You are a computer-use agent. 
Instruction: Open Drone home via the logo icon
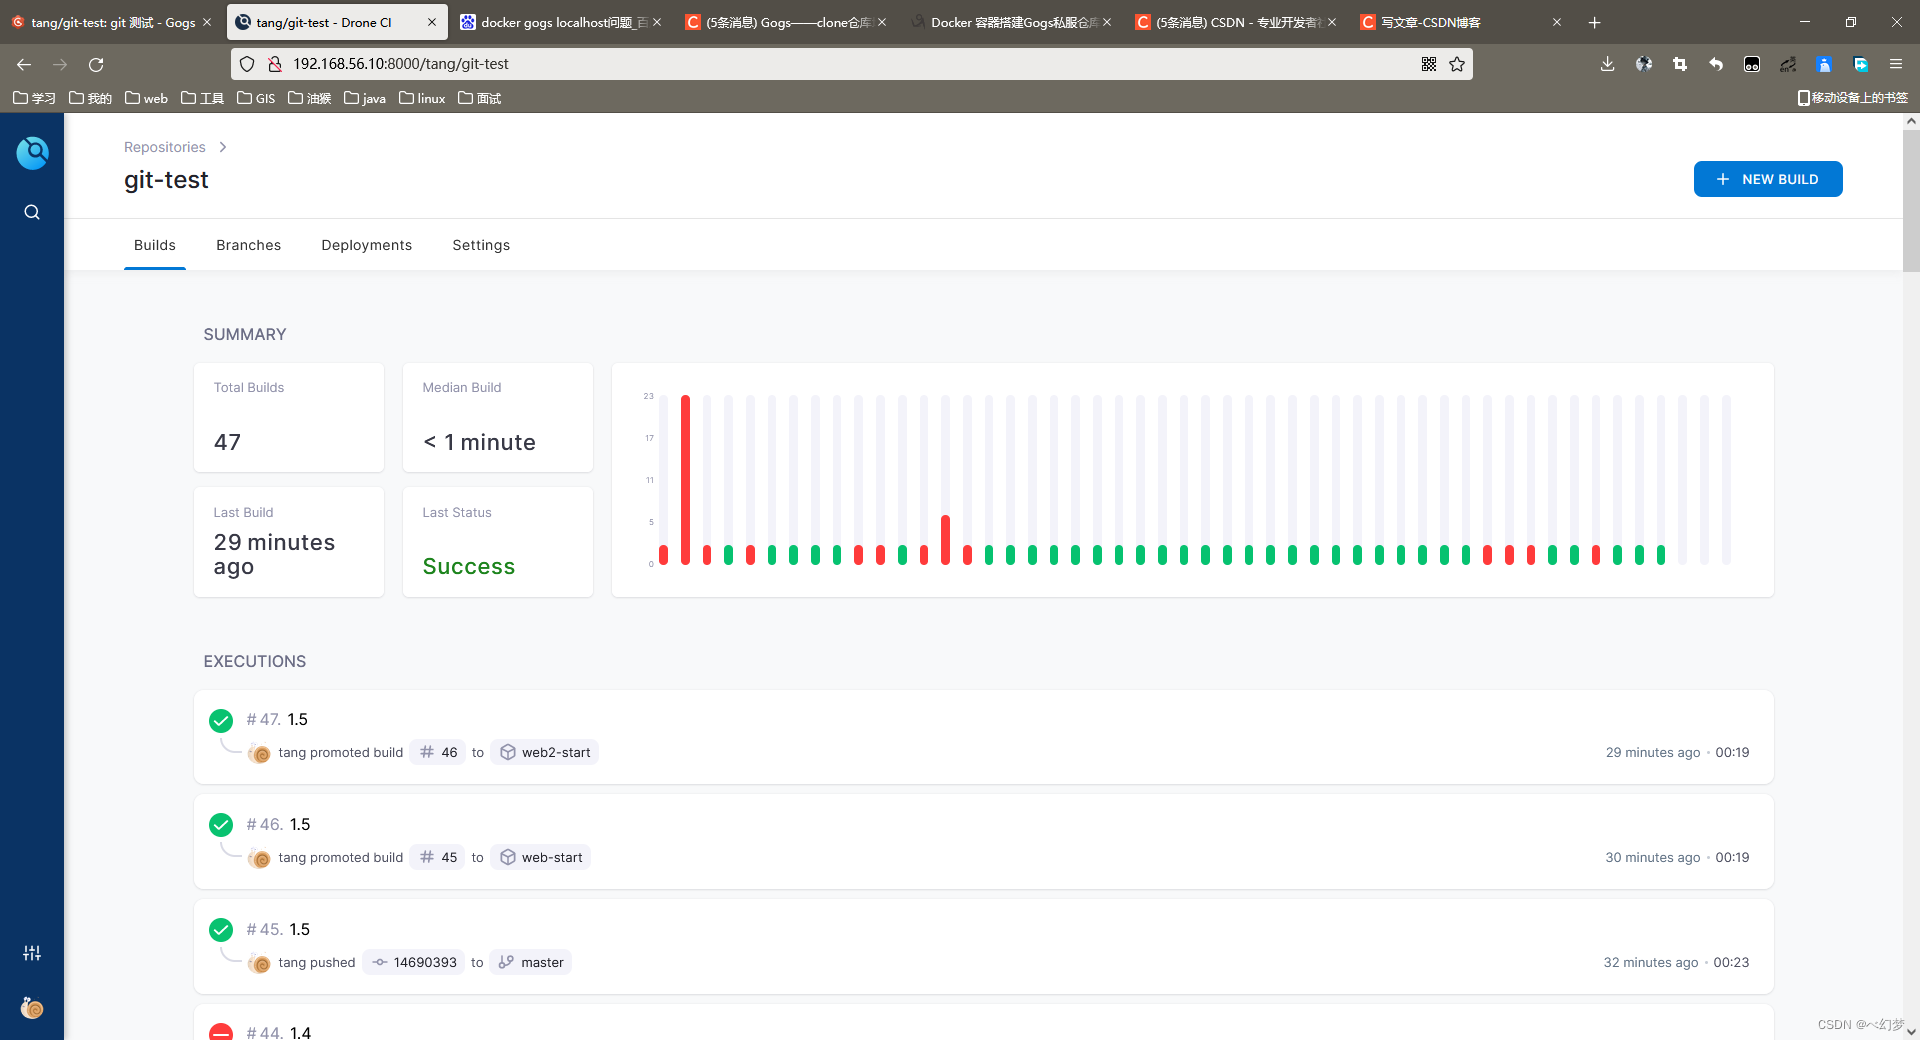coord(32,152)
